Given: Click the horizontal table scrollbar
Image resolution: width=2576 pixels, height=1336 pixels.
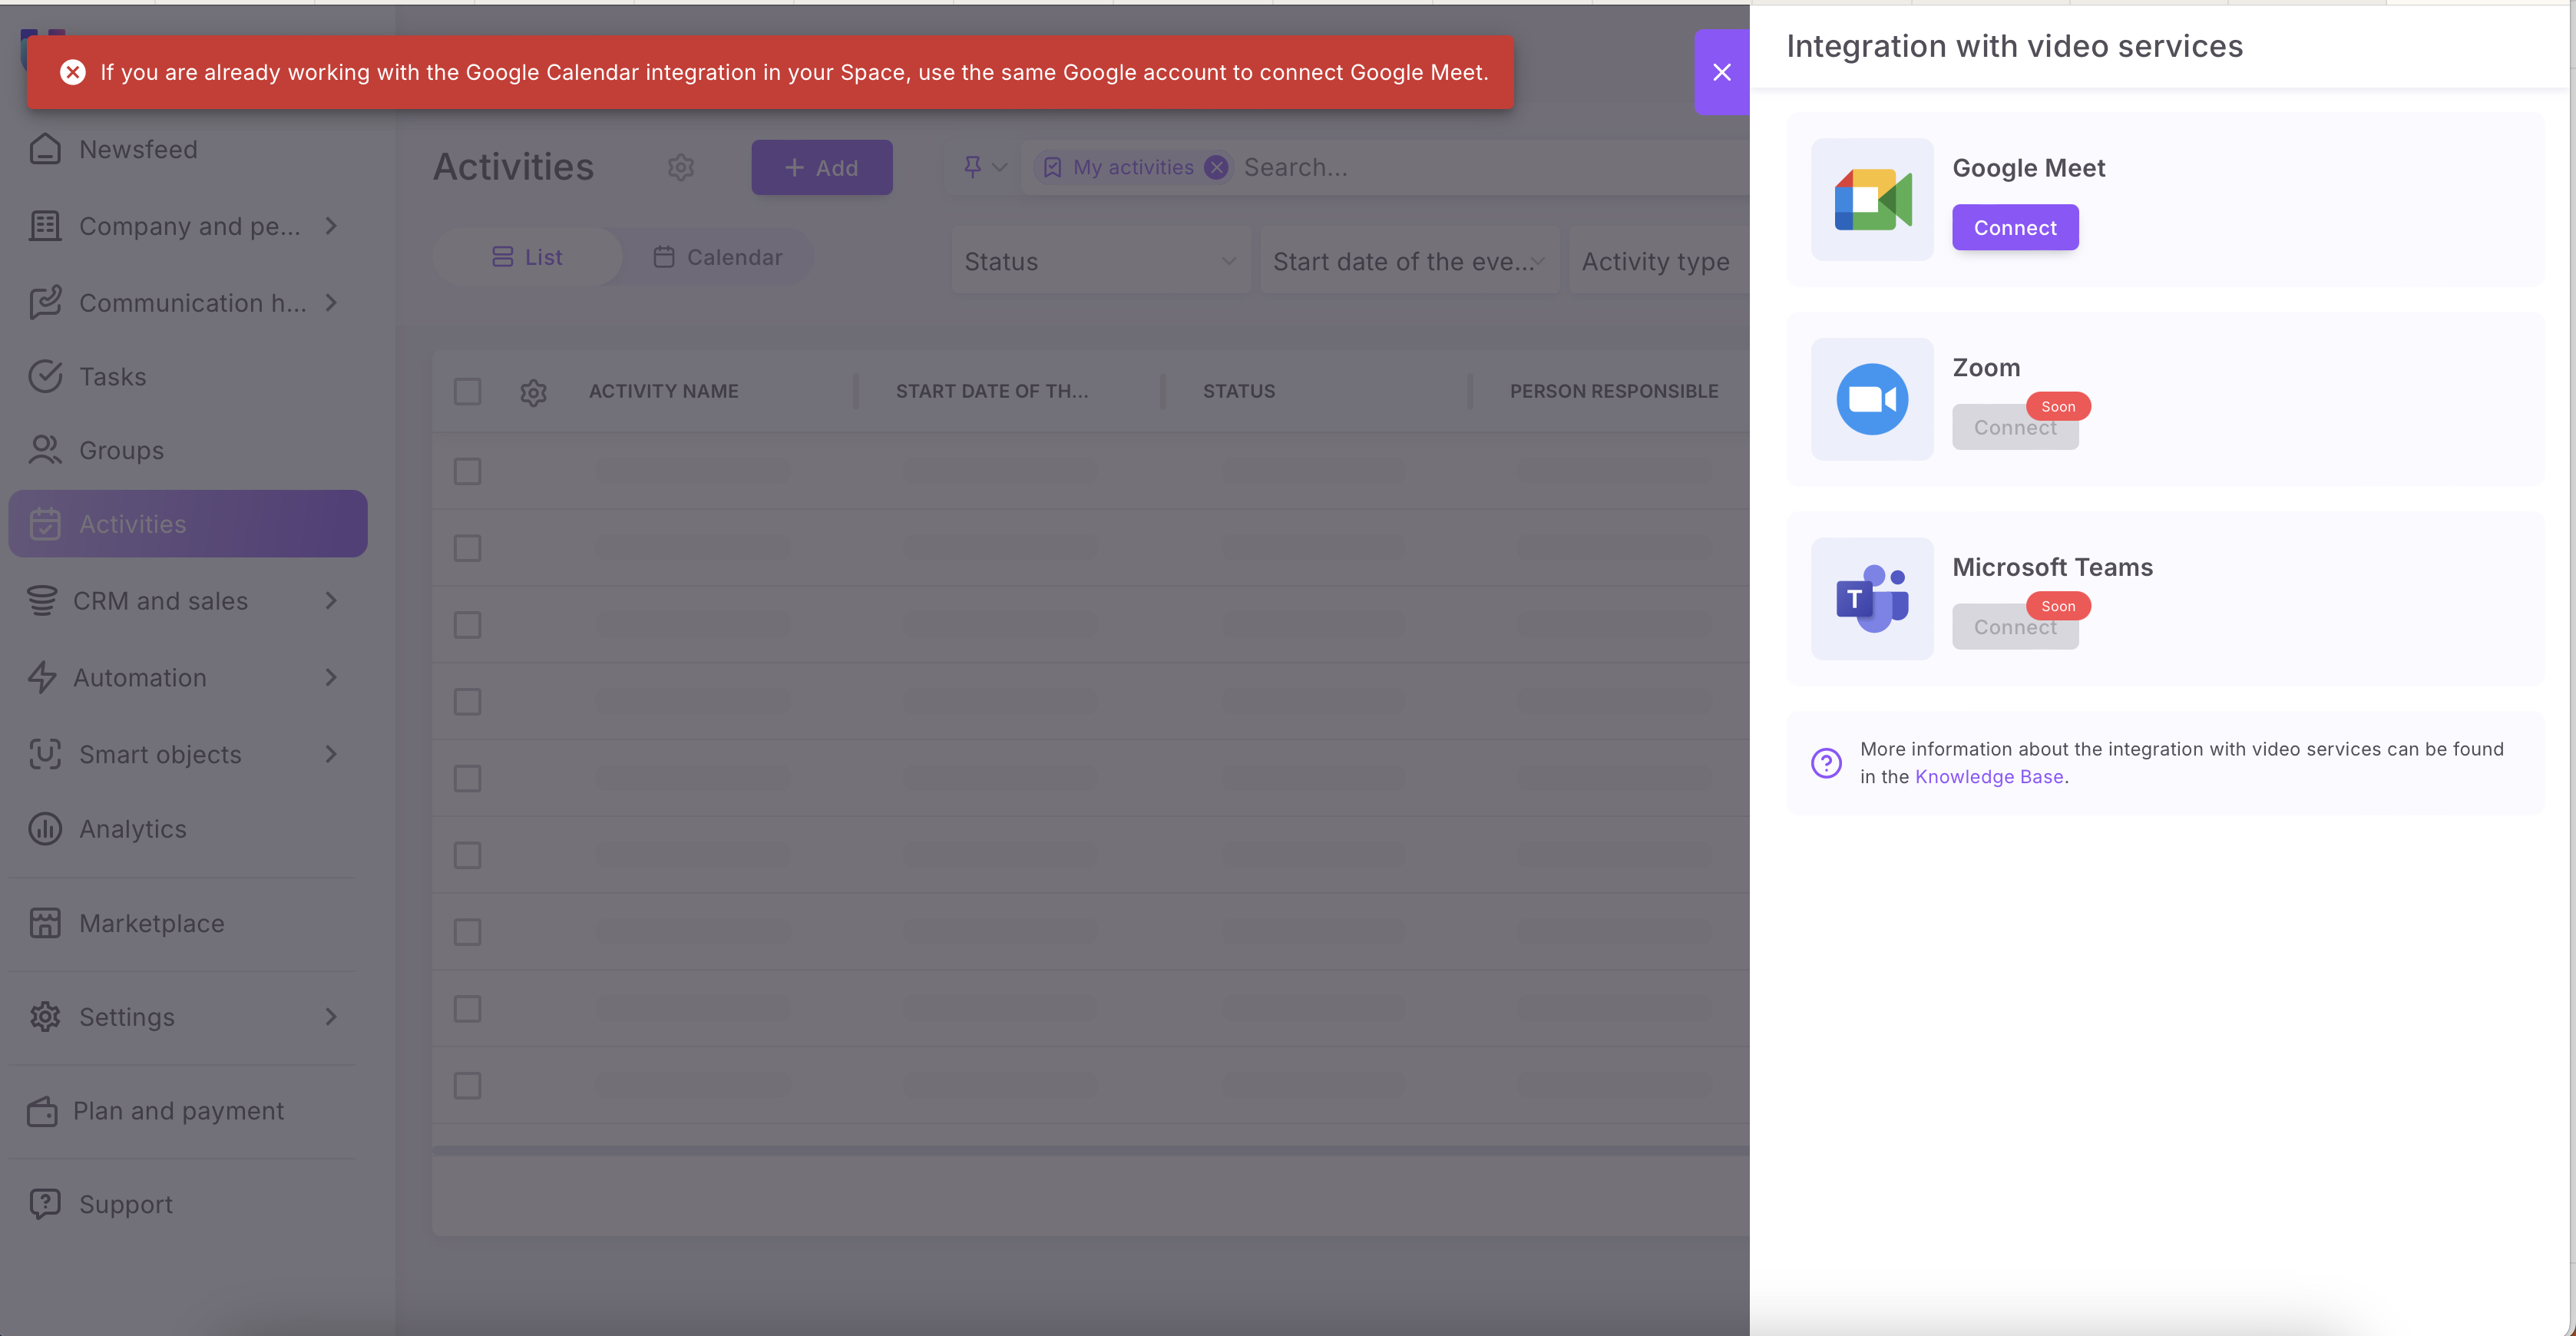Looking at the screenshot, I should click(1090, 1150).
